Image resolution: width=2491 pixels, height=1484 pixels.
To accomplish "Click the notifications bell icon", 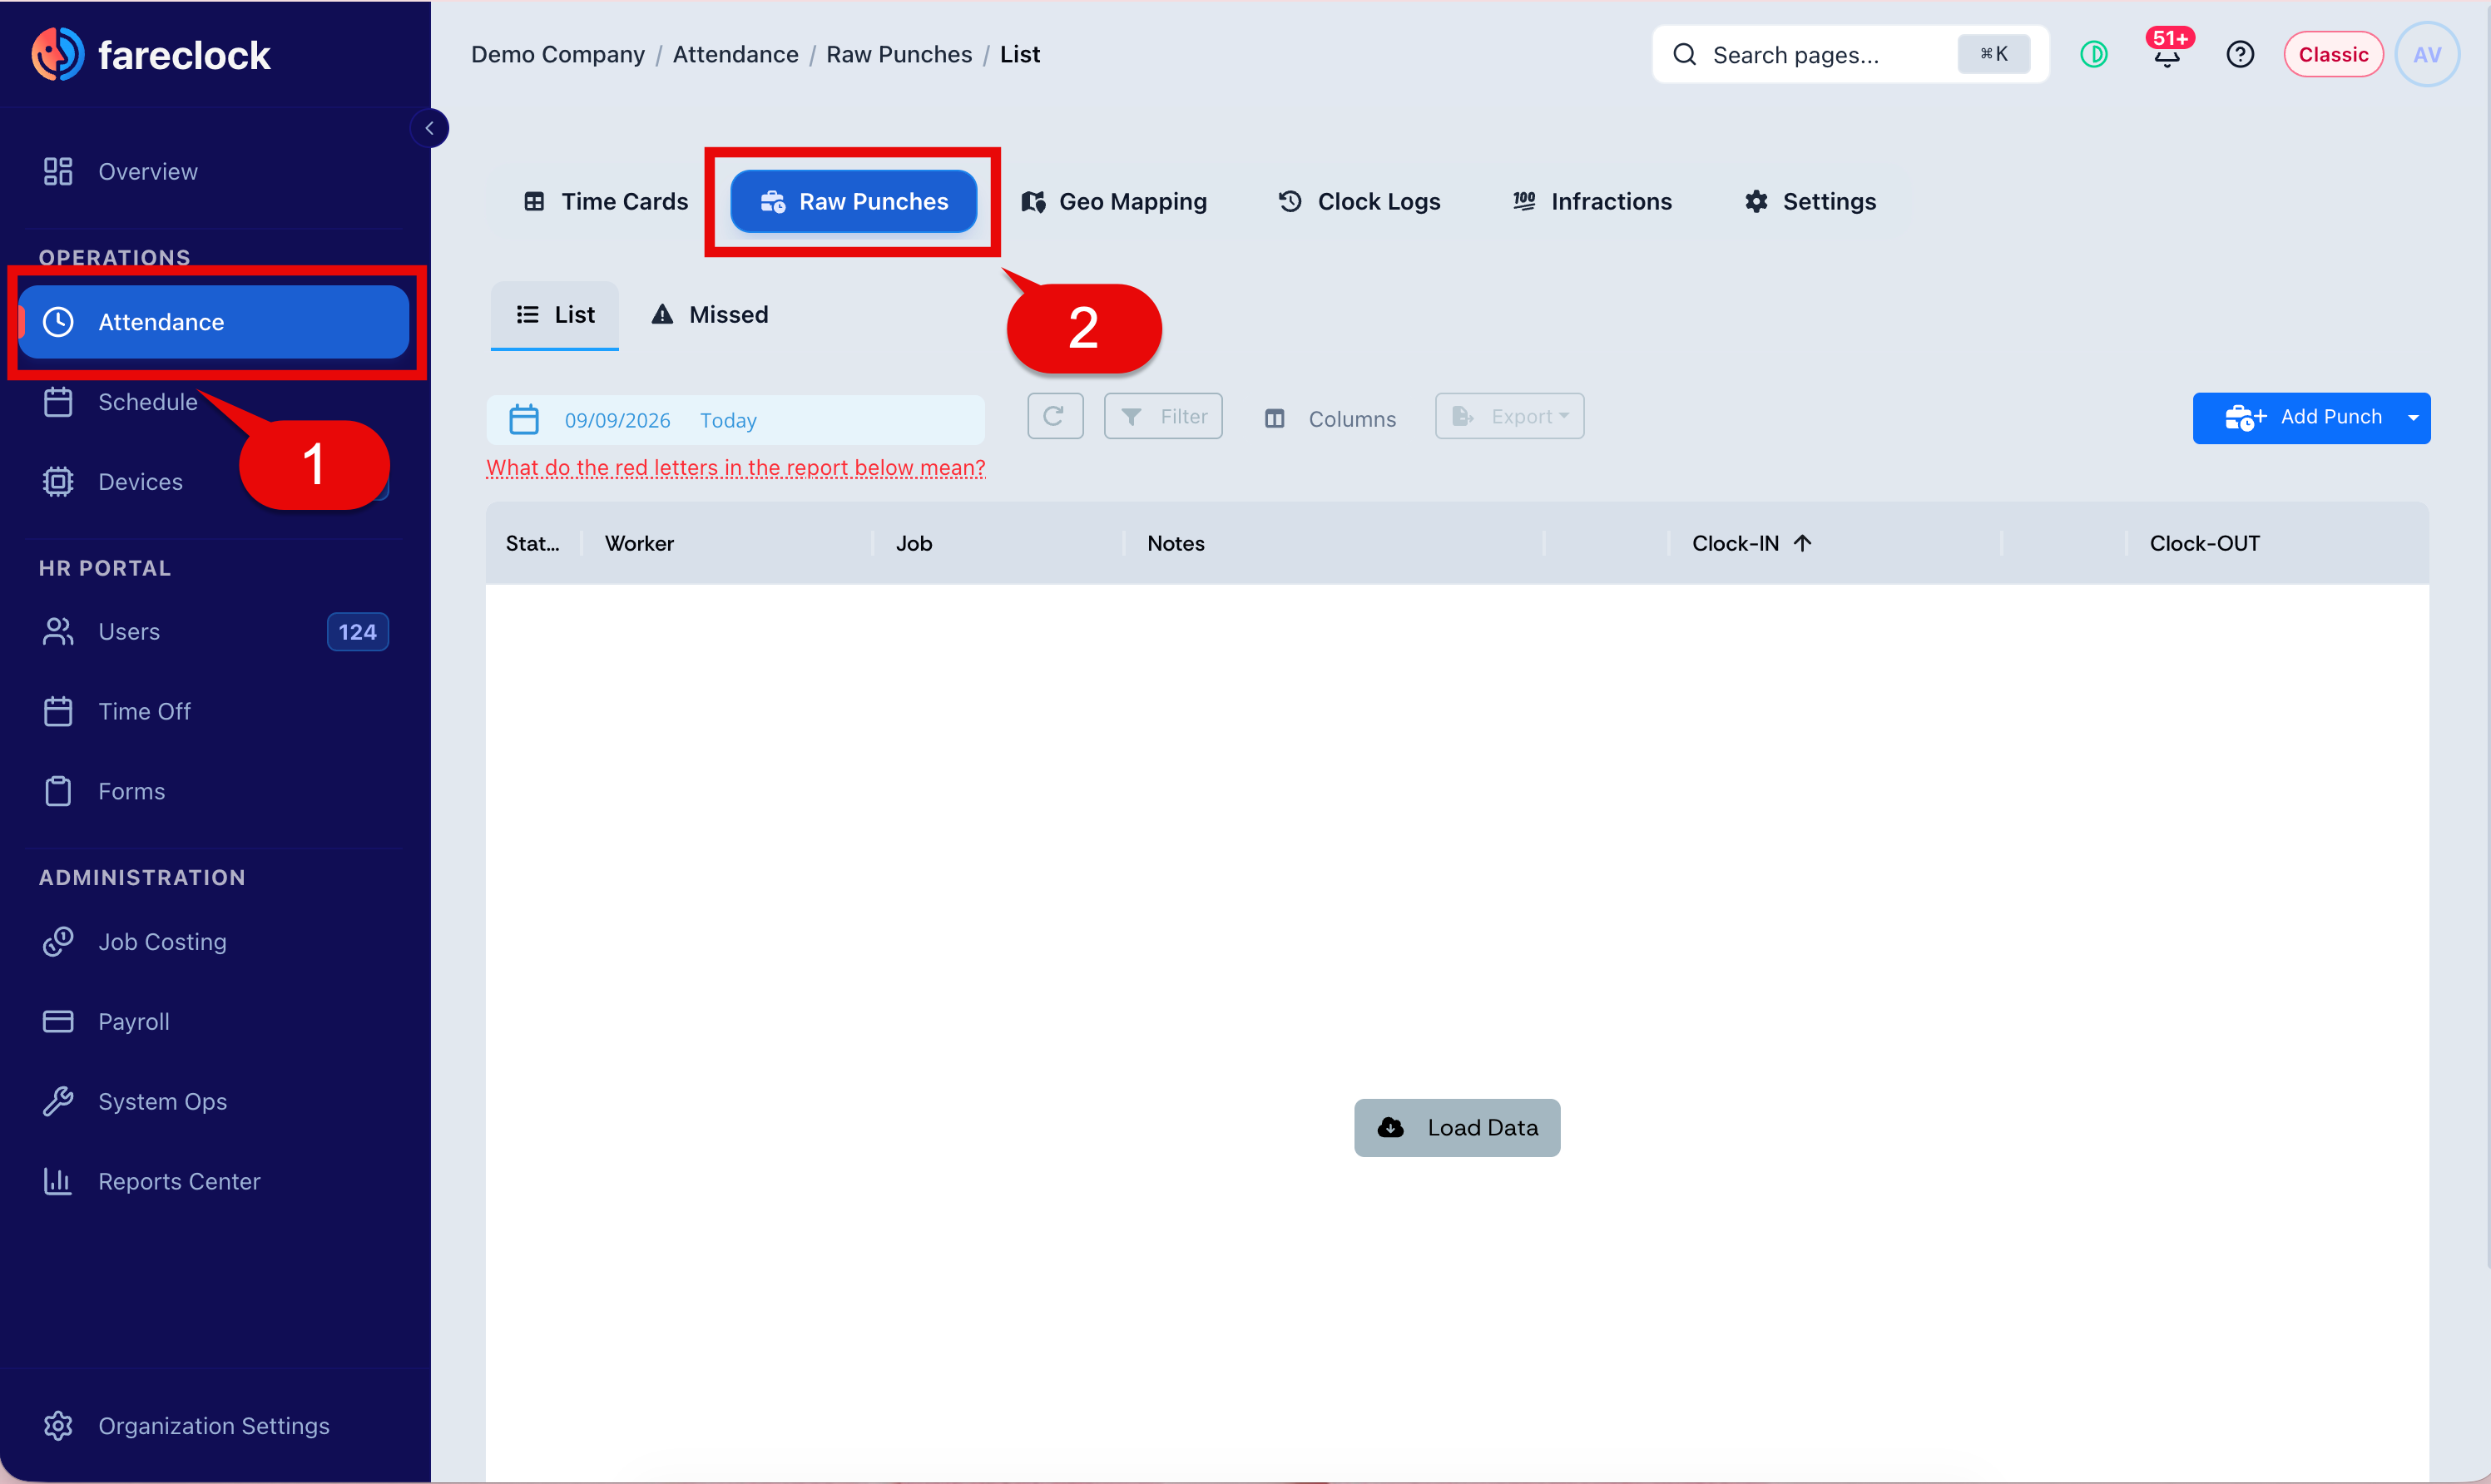I will (x=2166, y=54).
